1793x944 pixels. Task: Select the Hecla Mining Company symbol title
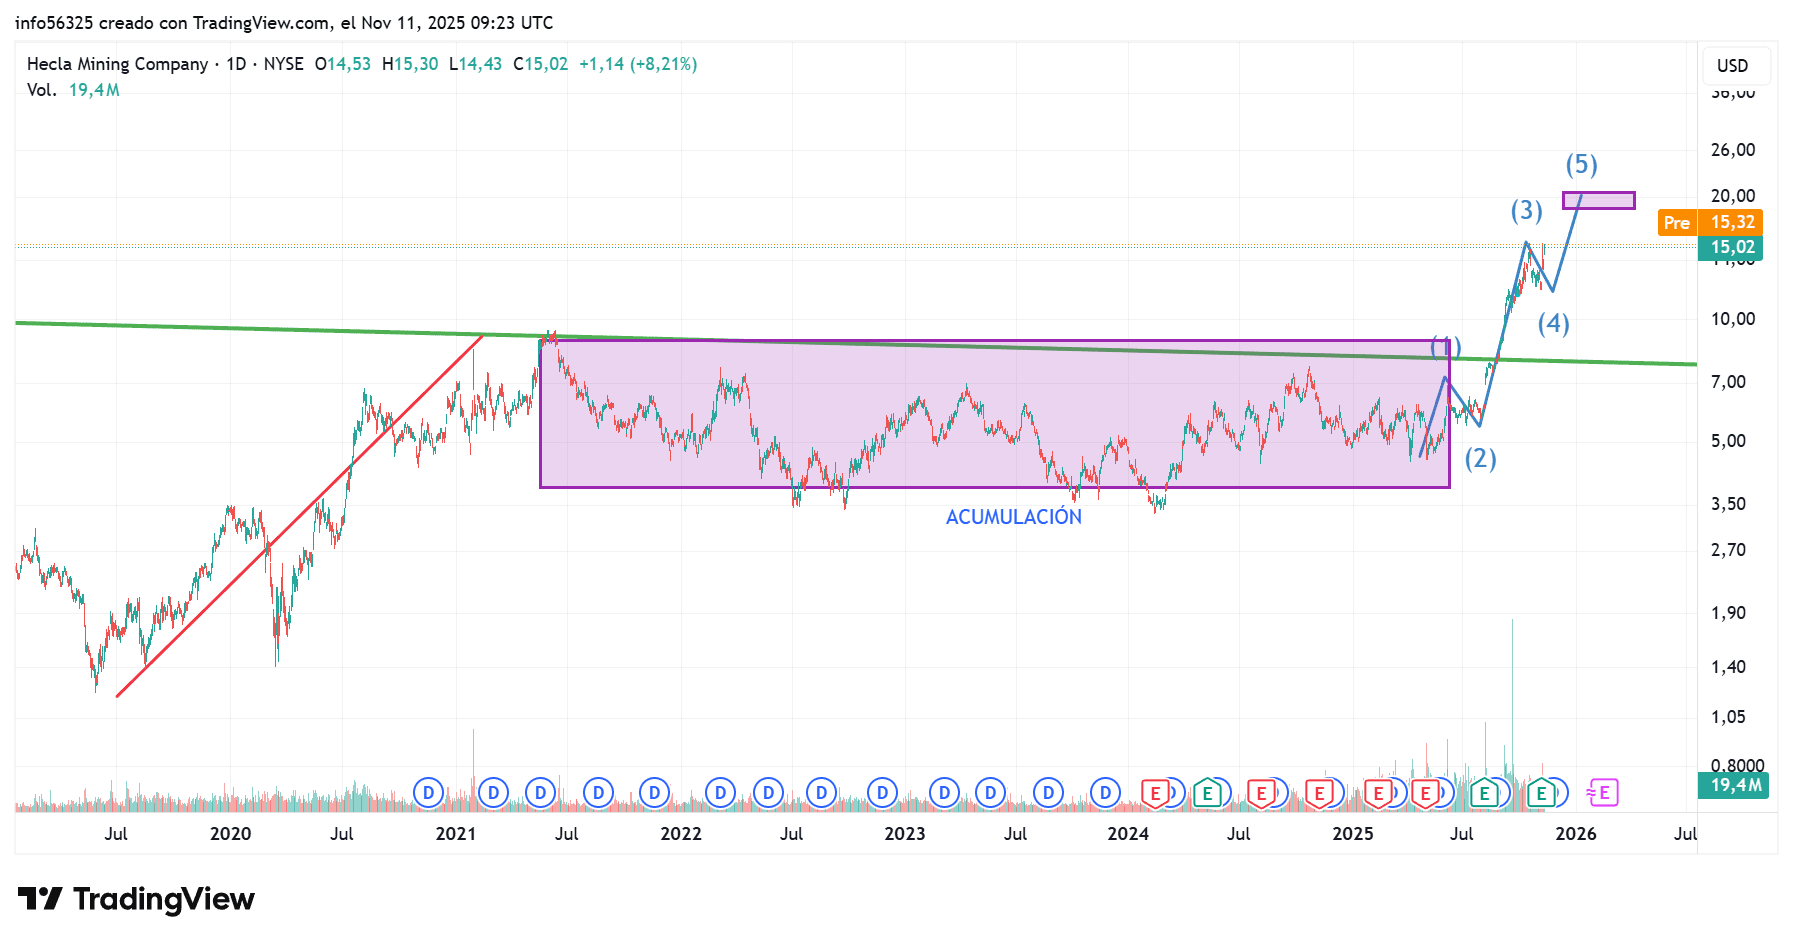coord(117,64)
